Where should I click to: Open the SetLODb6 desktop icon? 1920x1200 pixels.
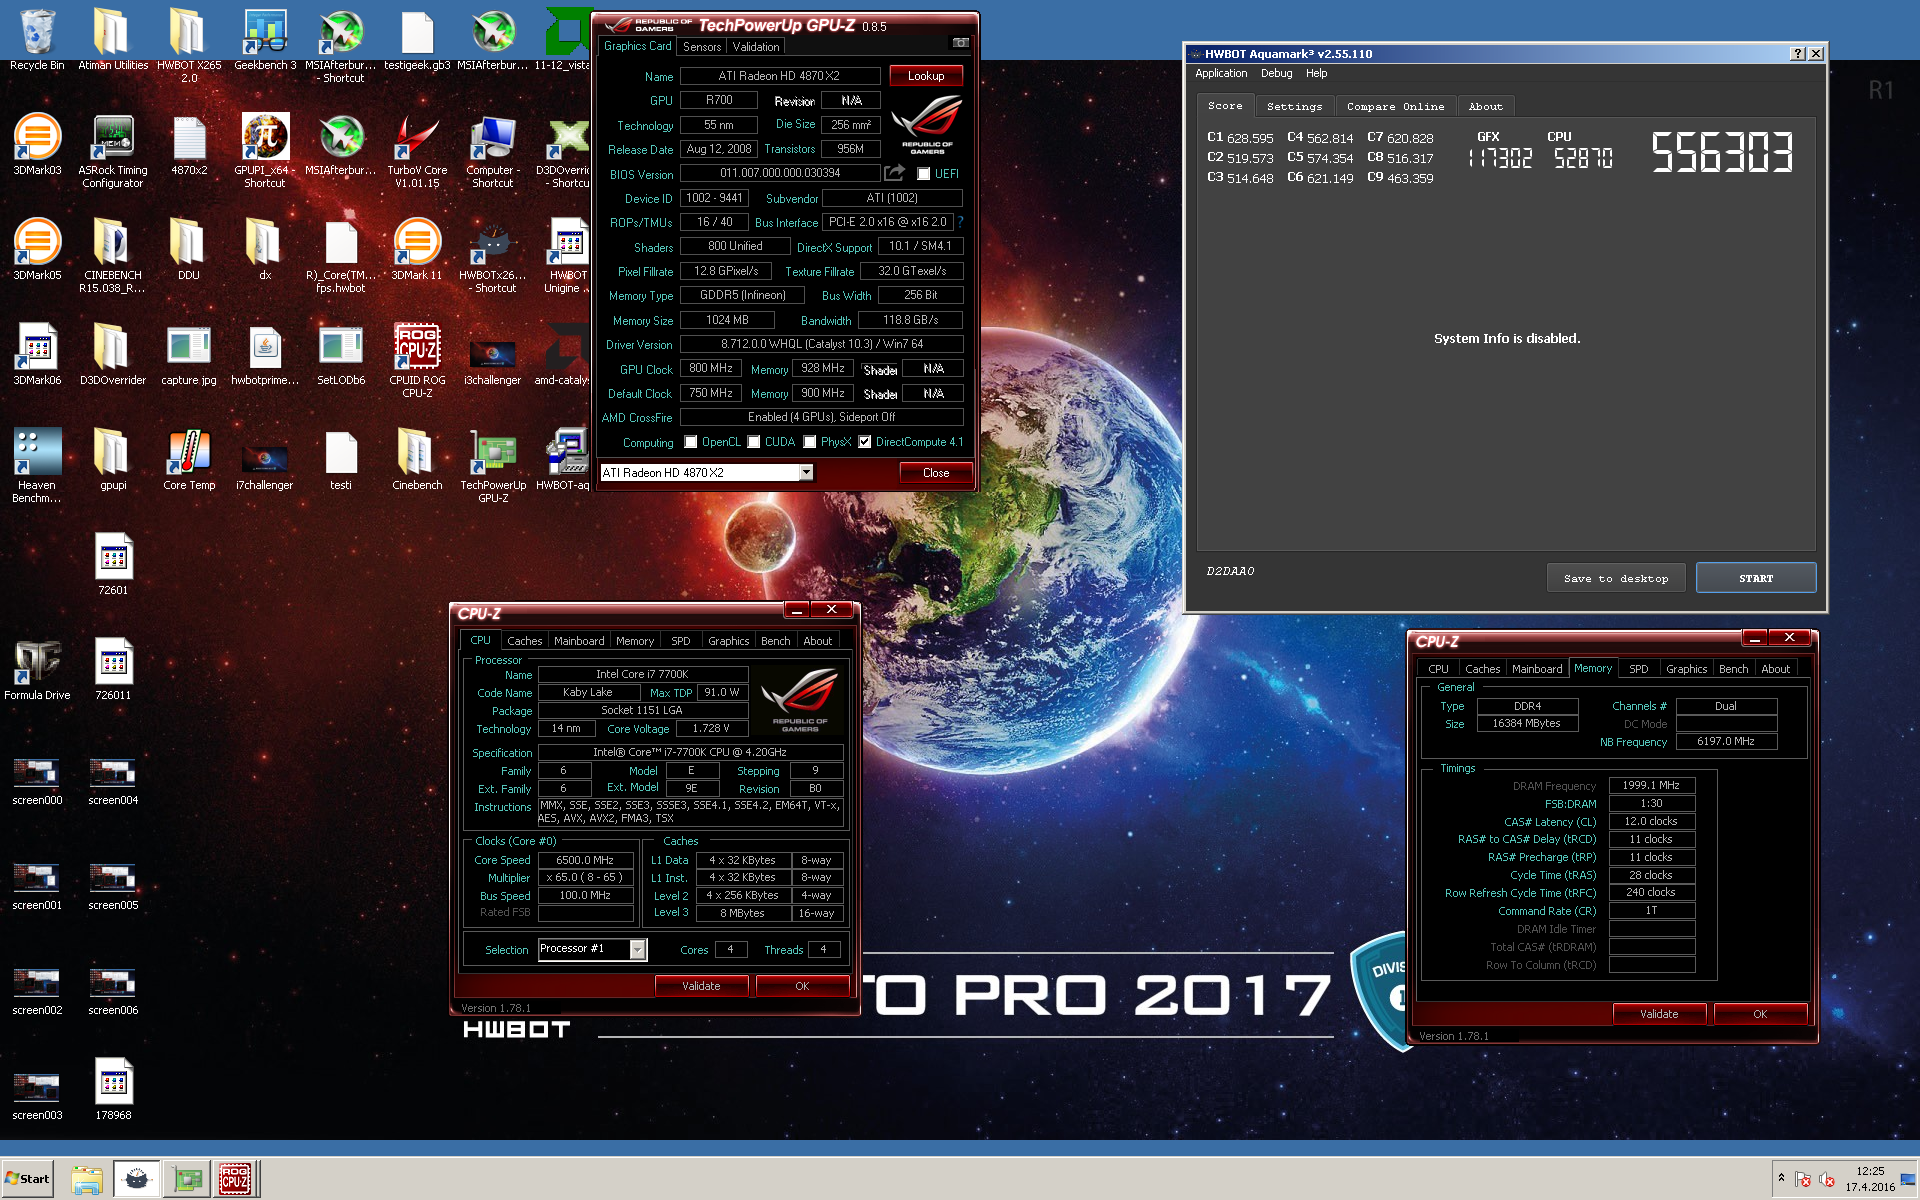point(341,355)
